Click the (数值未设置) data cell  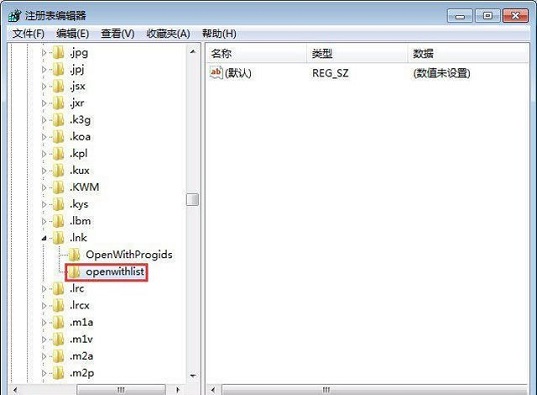click(442, 73)
